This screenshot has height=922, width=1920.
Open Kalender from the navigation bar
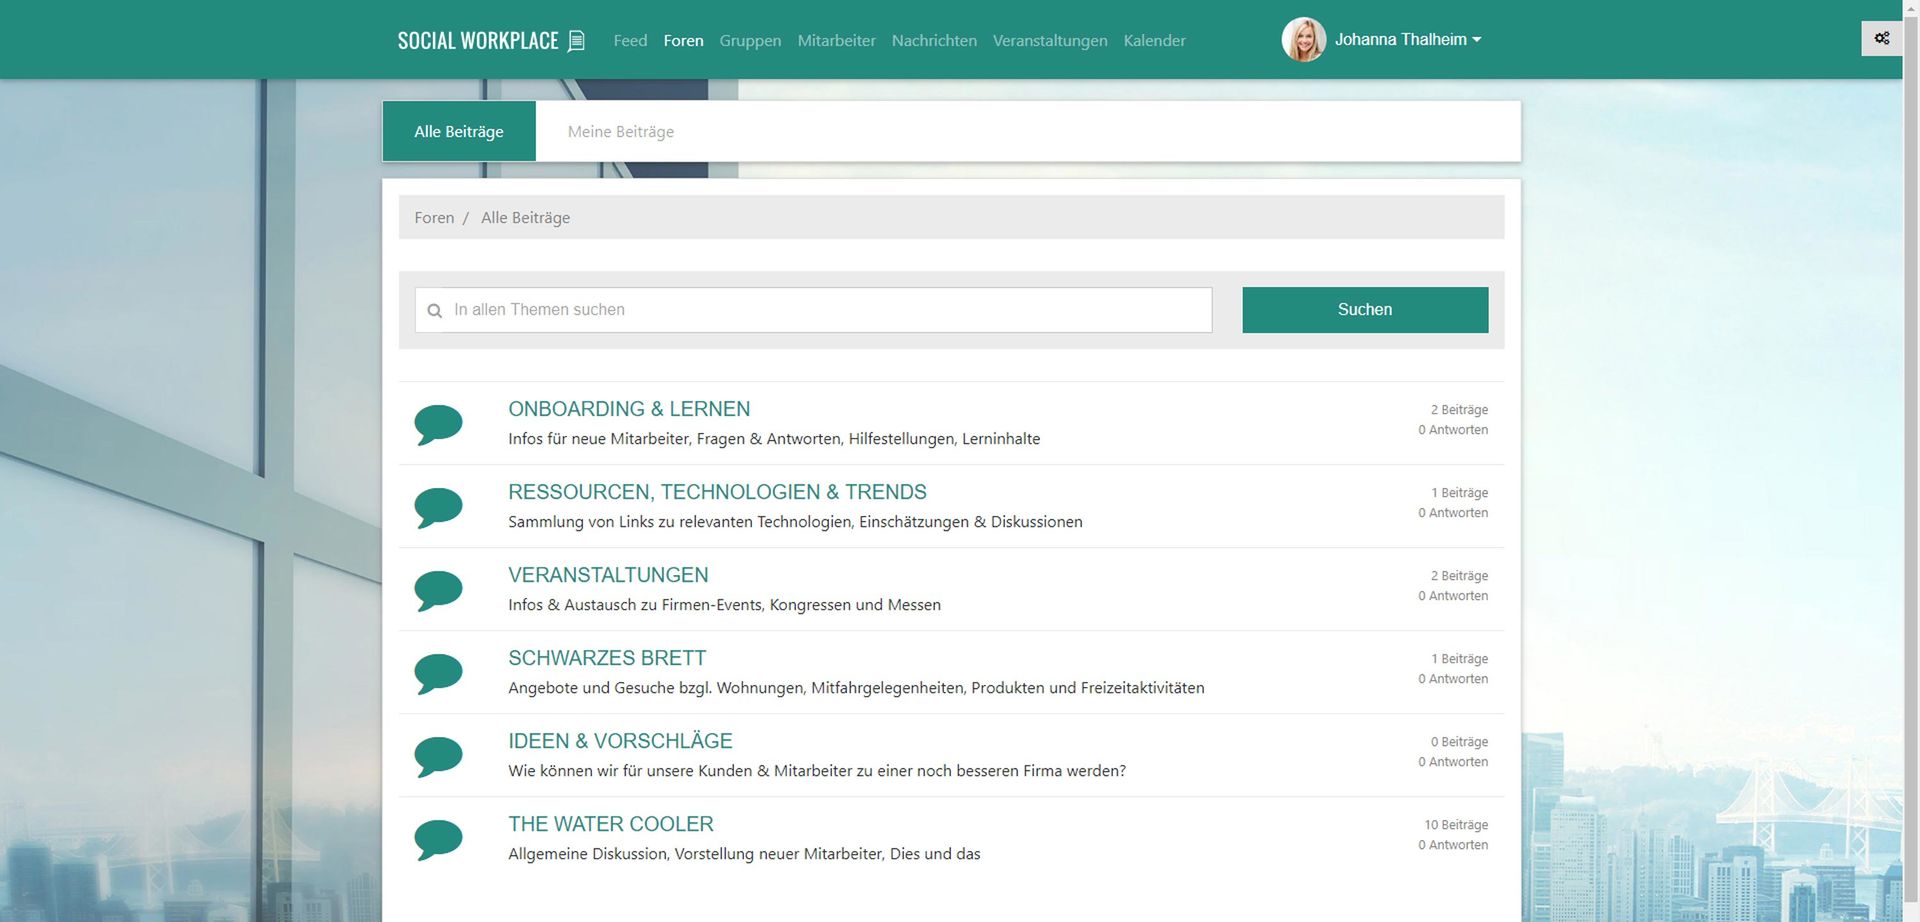(1154, 41)
